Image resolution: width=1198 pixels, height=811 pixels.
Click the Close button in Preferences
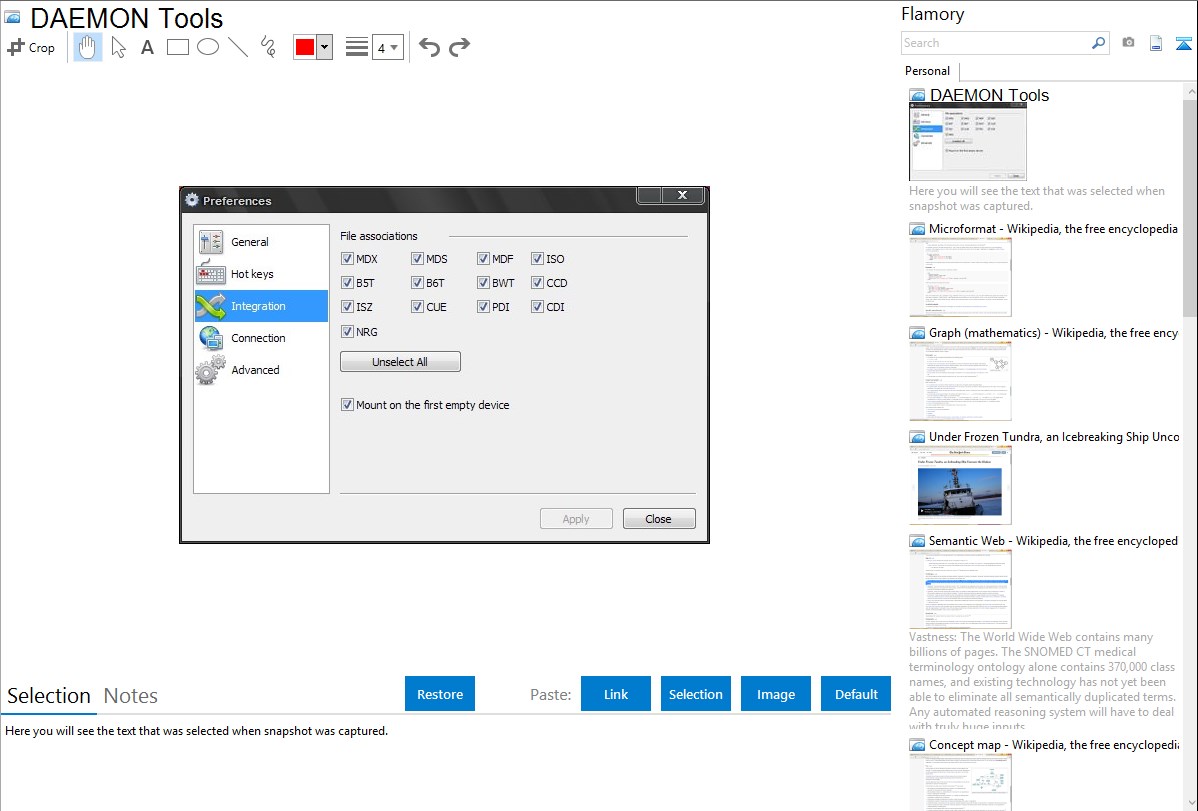pyautogui.click(x=659, y=519)
